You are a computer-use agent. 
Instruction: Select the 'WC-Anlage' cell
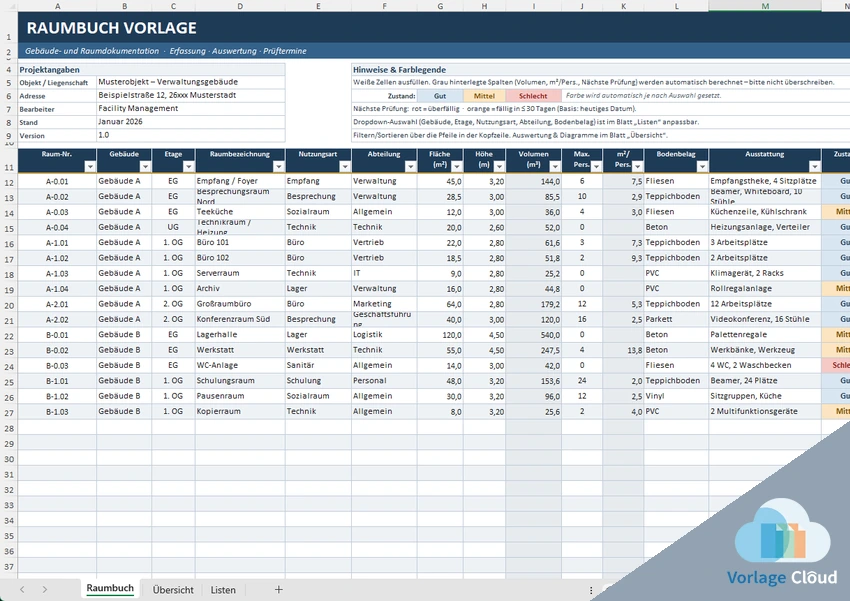coord(240,365)
